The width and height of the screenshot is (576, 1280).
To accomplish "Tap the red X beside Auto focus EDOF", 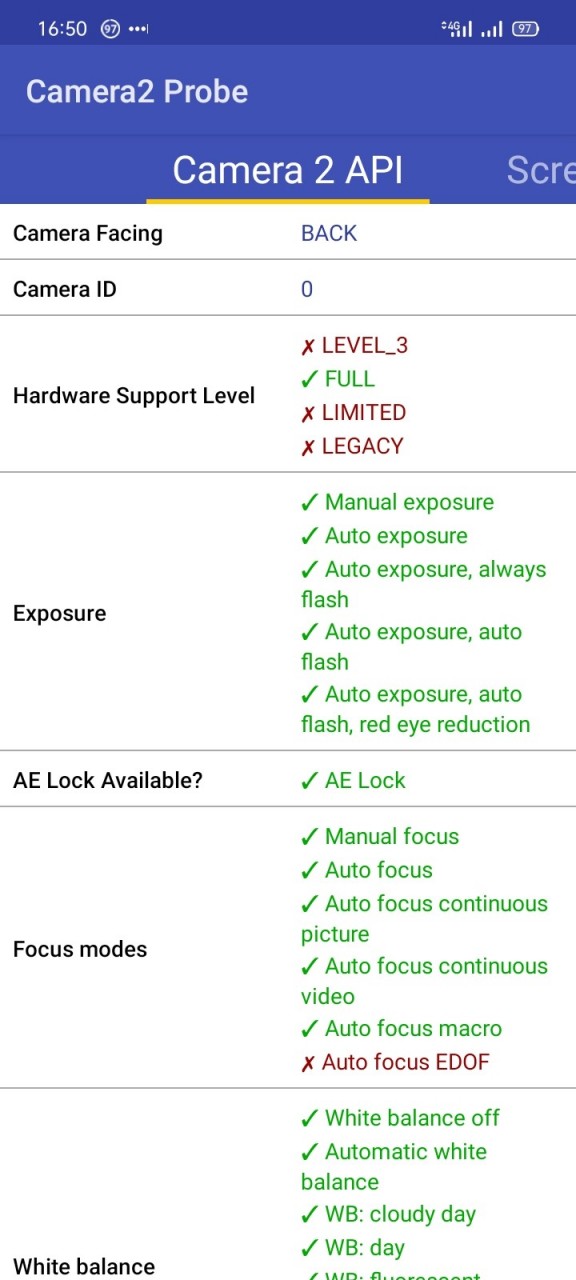I will (x=308, y=1062).
